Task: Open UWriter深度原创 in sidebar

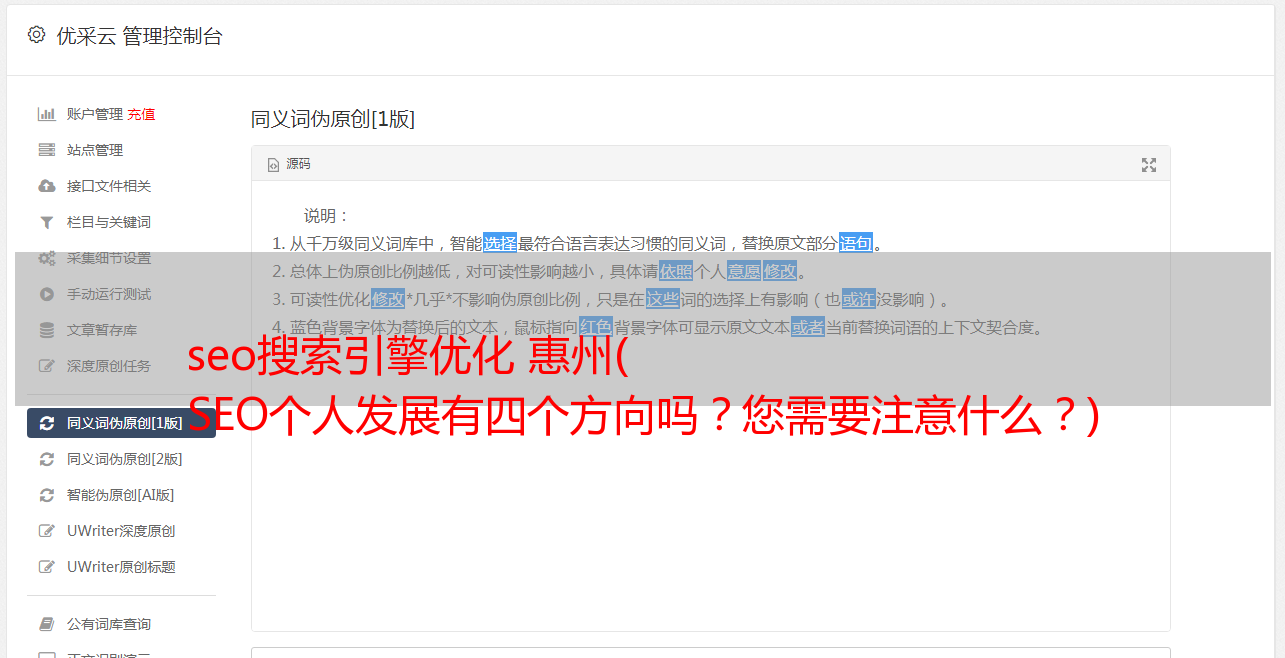Action: click(x=121, y=531)
